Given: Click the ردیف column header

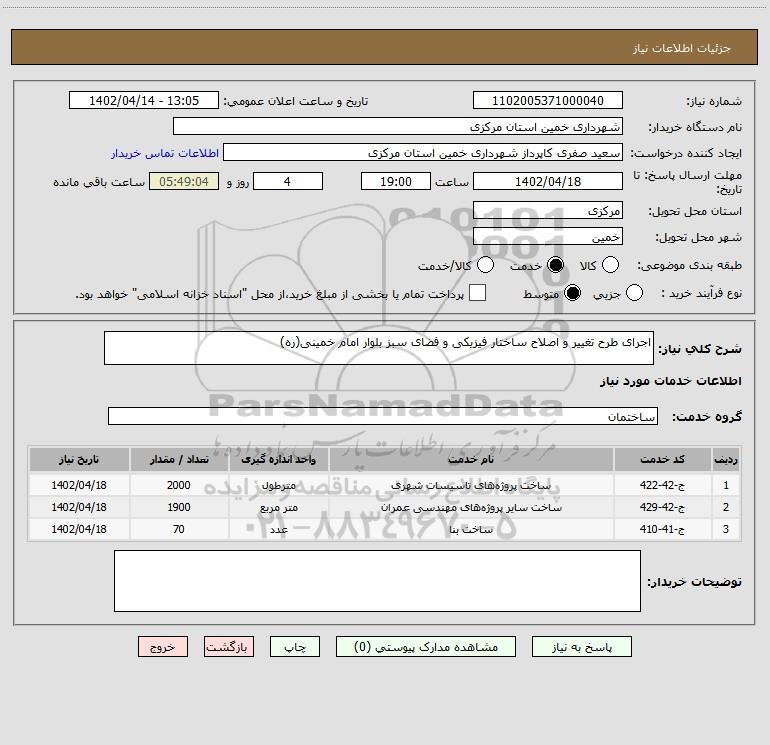Looking at the screenshot, I should [726, 460].
